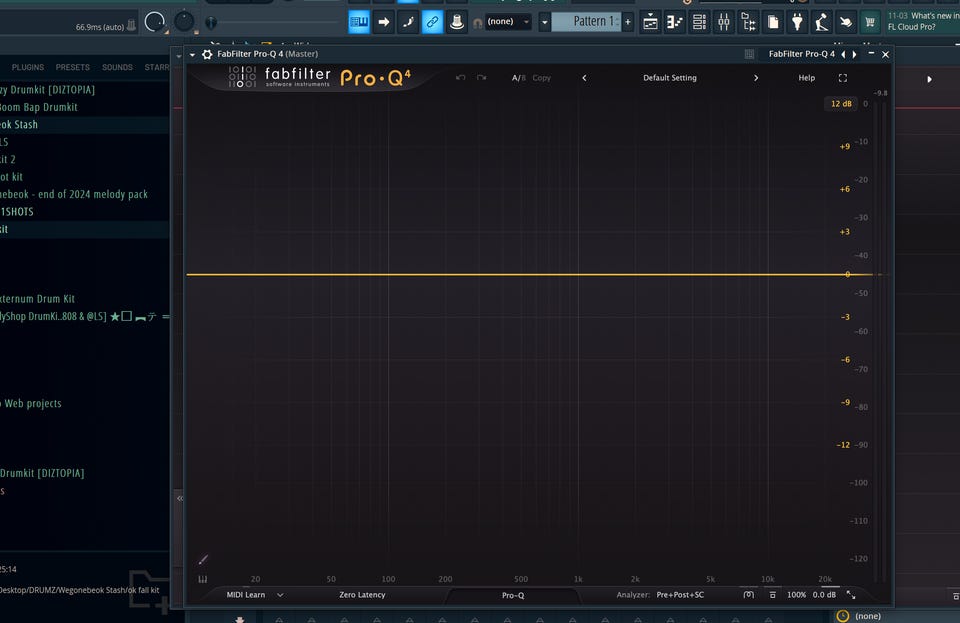The image size is (960, 623).
Task: Change the Zero Latency processing mode
Action: pos(362,595)
